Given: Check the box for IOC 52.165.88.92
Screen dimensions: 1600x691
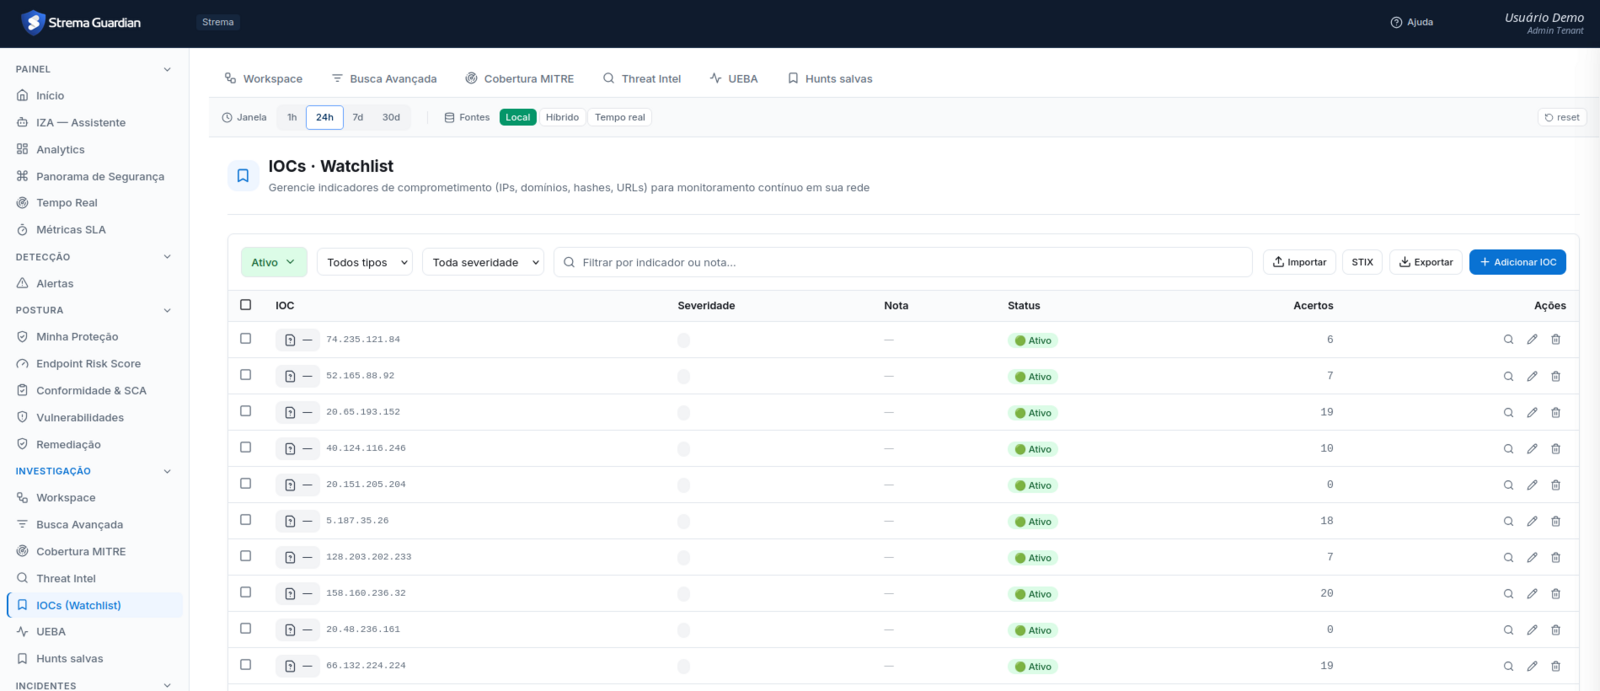Looking at the screenshot, I should 246,375.
